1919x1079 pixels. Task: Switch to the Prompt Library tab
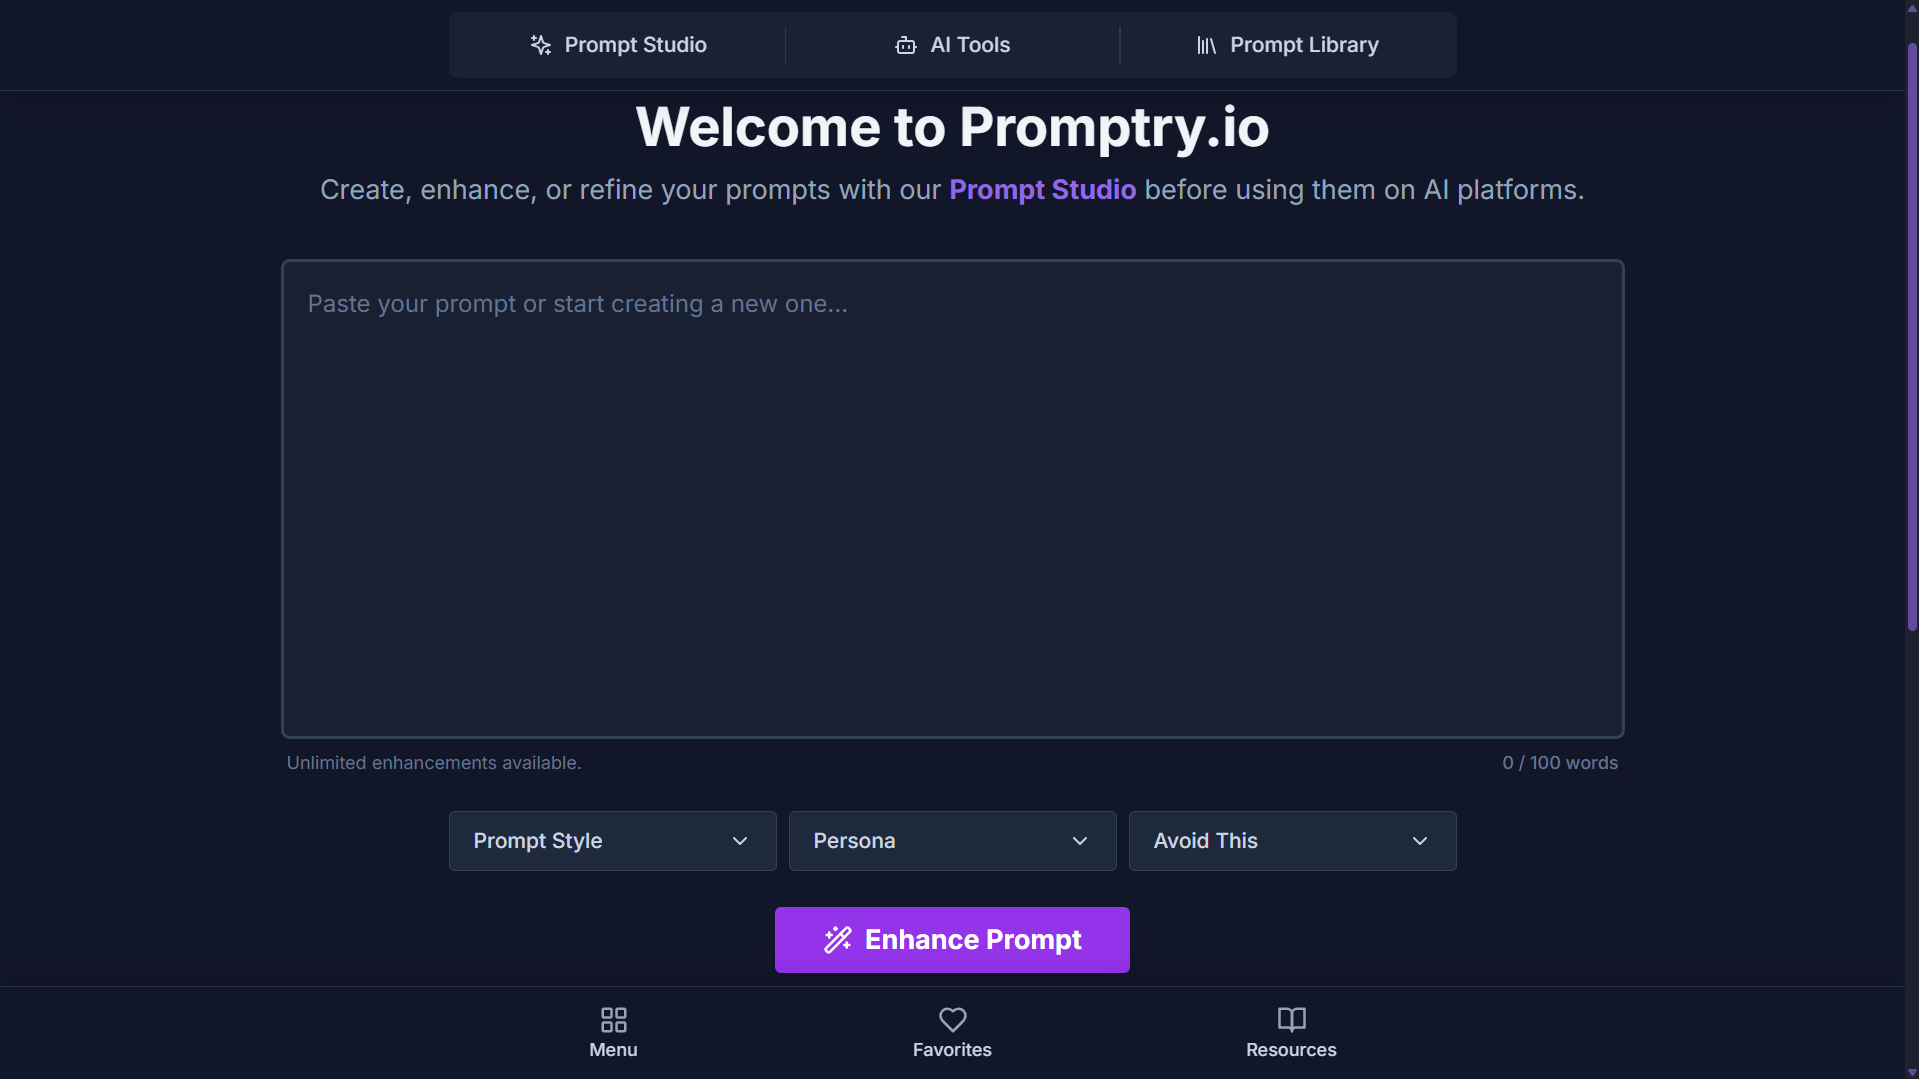pyautogui.click(x=1288, y=45)
